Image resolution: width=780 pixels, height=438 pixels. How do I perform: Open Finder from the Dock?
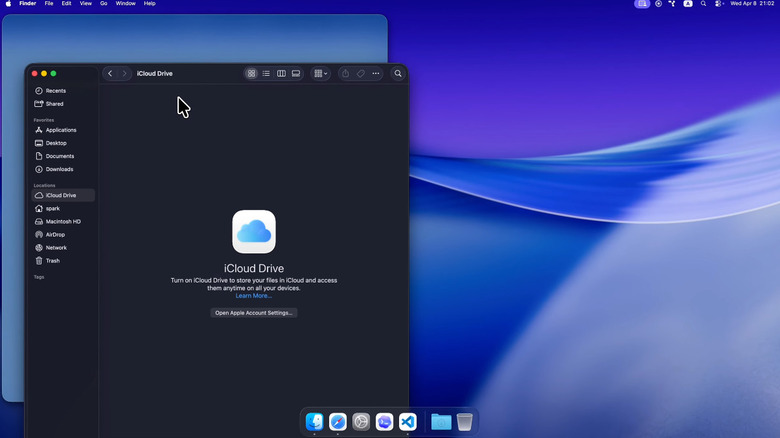tap(314, 422)
